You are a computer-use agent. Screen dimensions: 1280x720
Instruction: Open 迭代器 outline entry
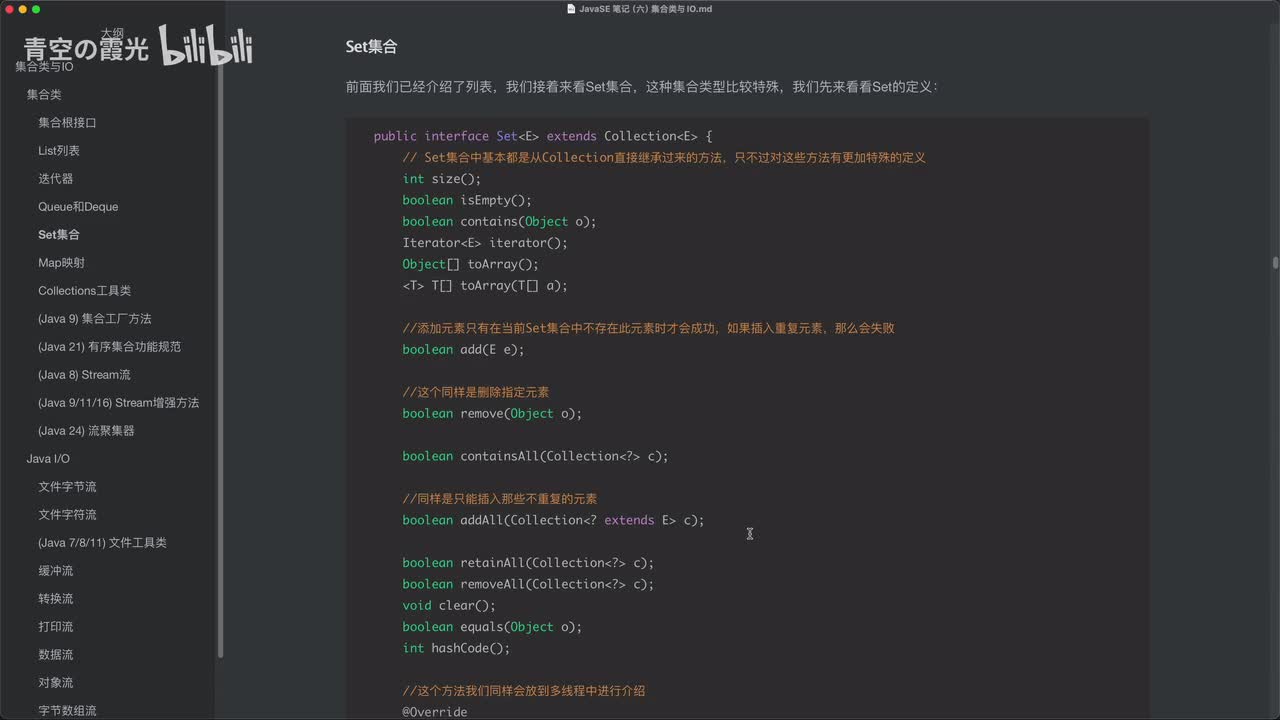[56, 178]
